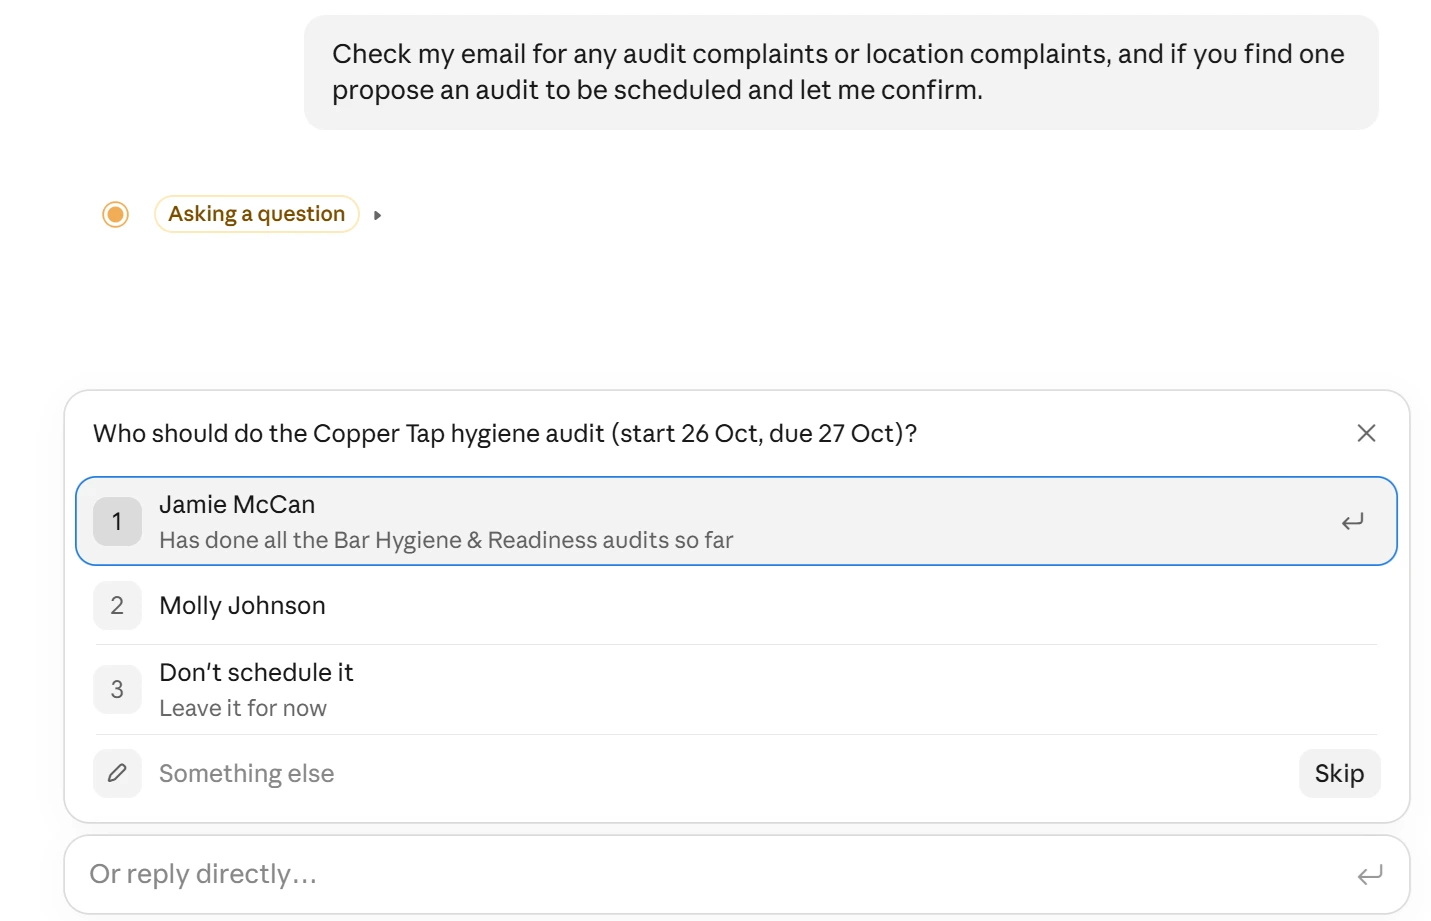This screenshot has width=1431, height=921.
Task: Click the user message about audit complaints
Action: [x=841, y=72]
